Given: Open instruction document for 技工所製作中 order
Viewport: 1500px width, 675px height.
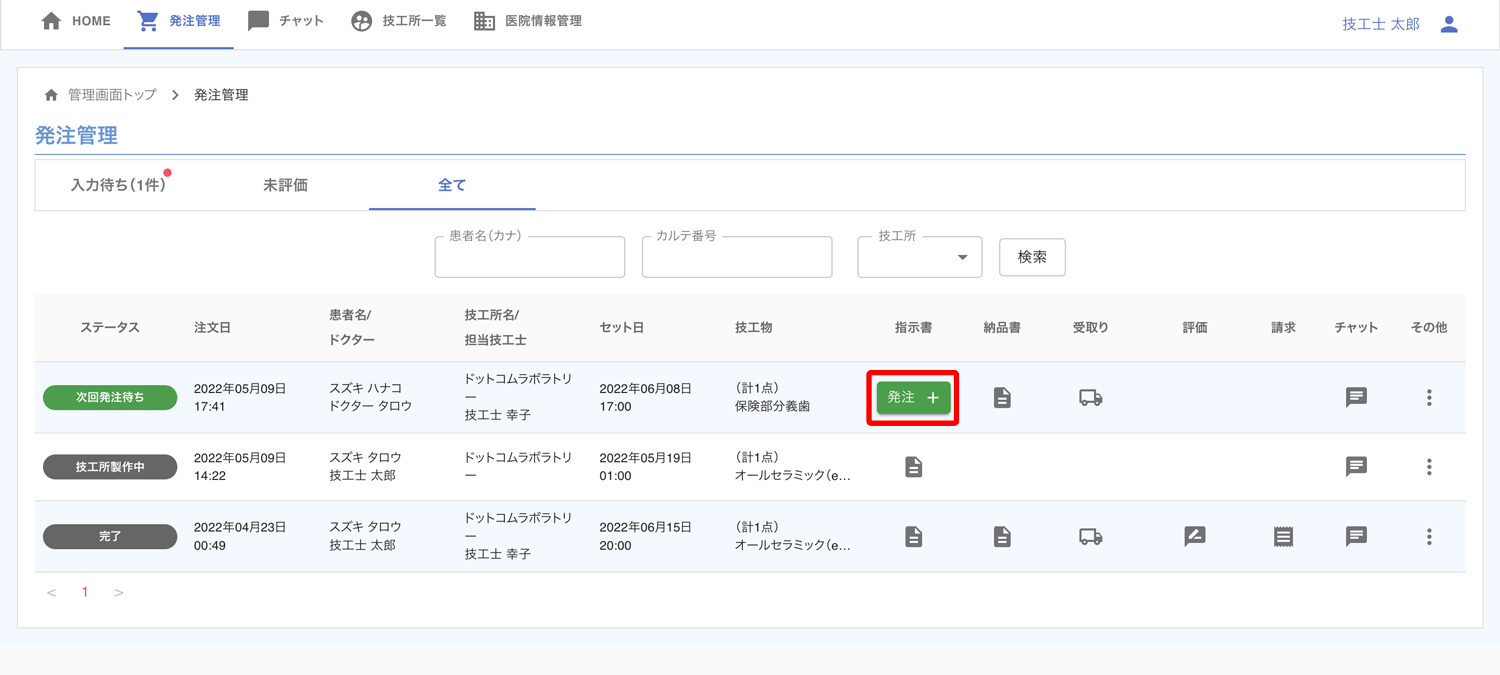Looking at the screenshot, I should pos(913,467).
